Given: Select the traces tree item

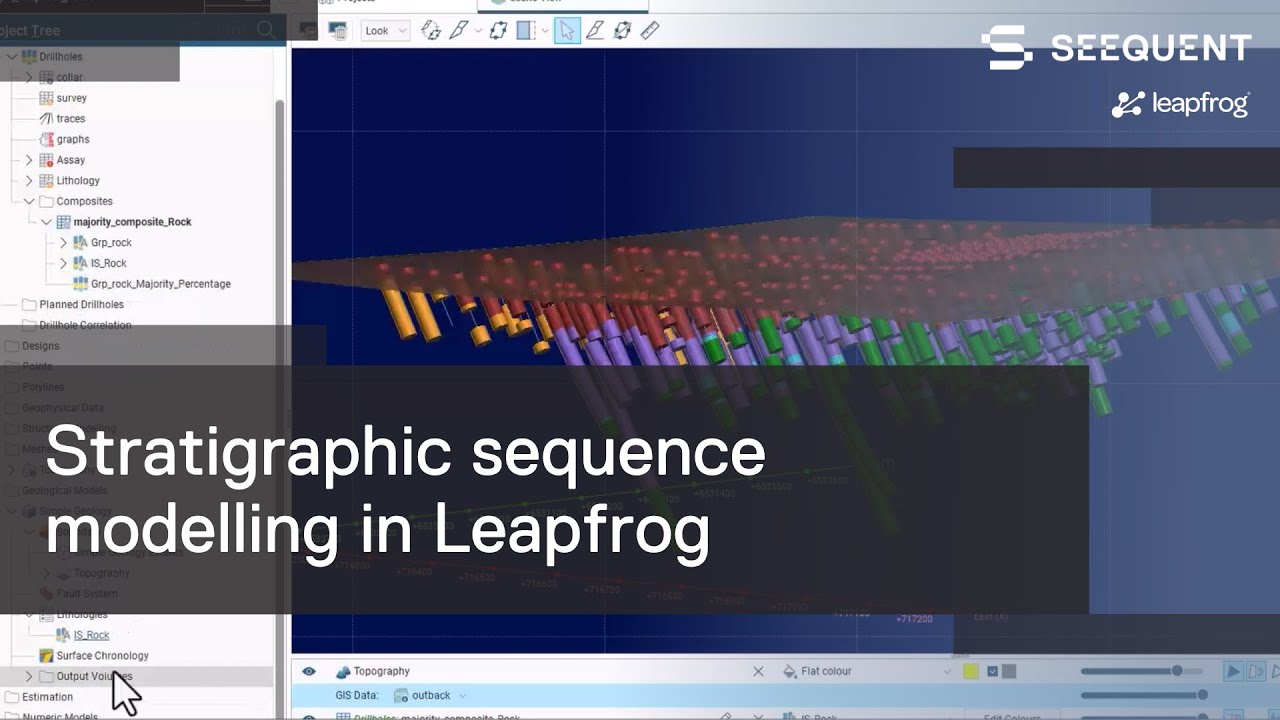Looking at the screenshot, I should click(70, 118).
